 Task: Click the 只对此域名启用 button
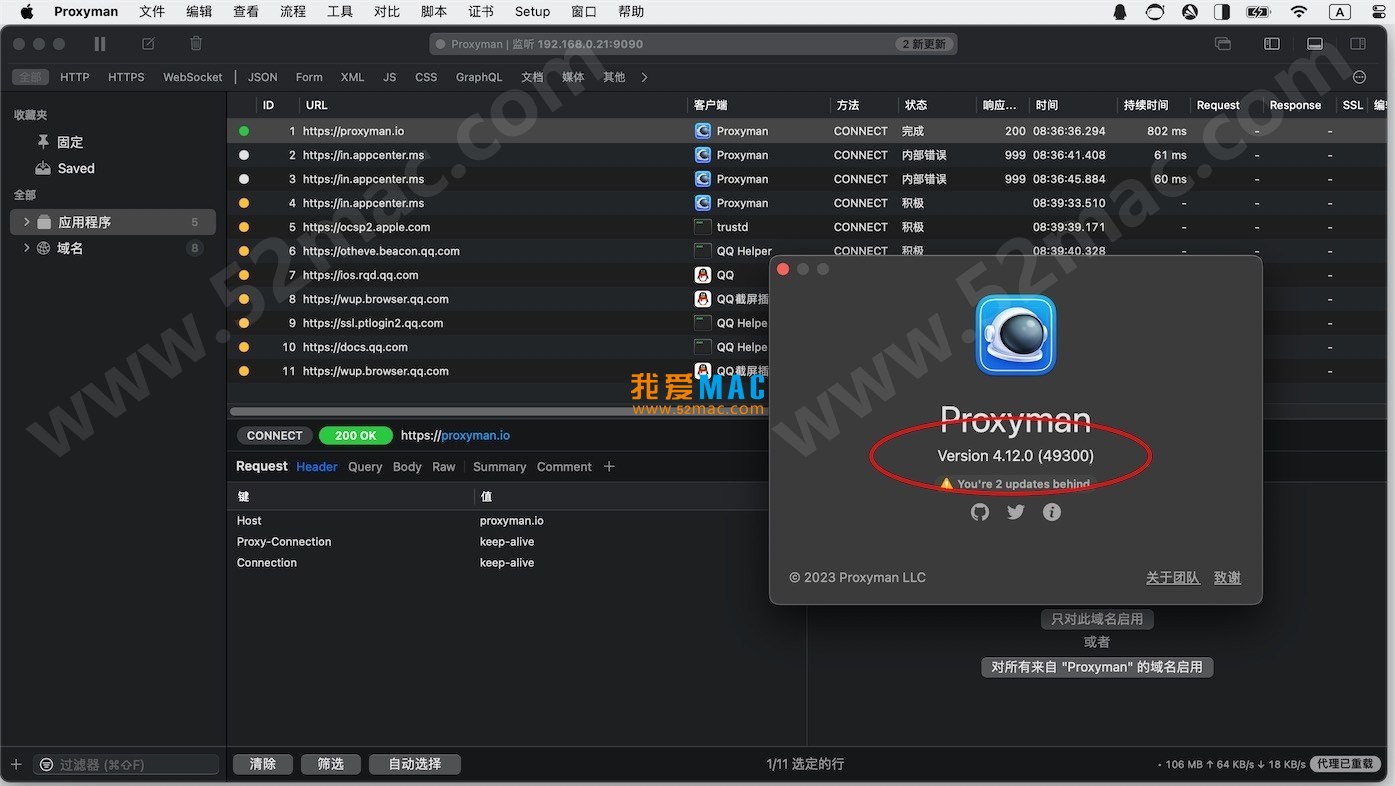(x=1097, y=619)
